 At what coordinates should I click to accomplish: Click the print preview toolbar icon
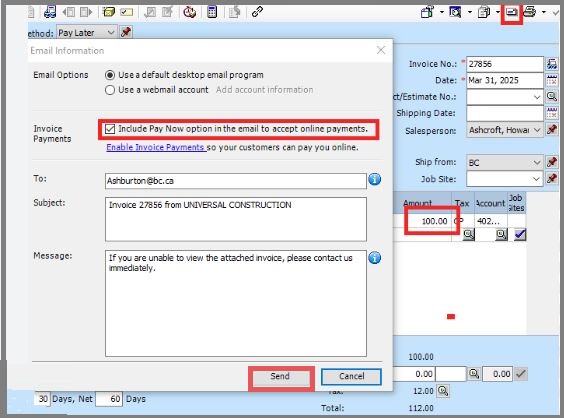tap(455, 12)
